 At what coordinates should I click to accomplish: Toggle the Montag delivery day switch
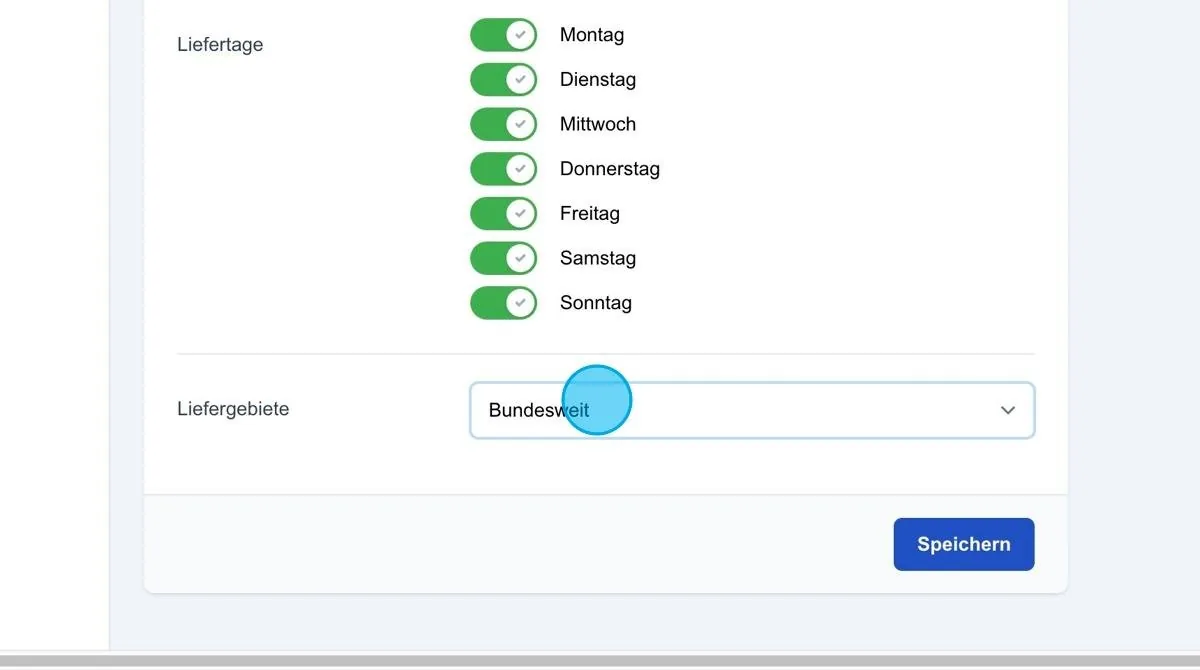[503, 35]
